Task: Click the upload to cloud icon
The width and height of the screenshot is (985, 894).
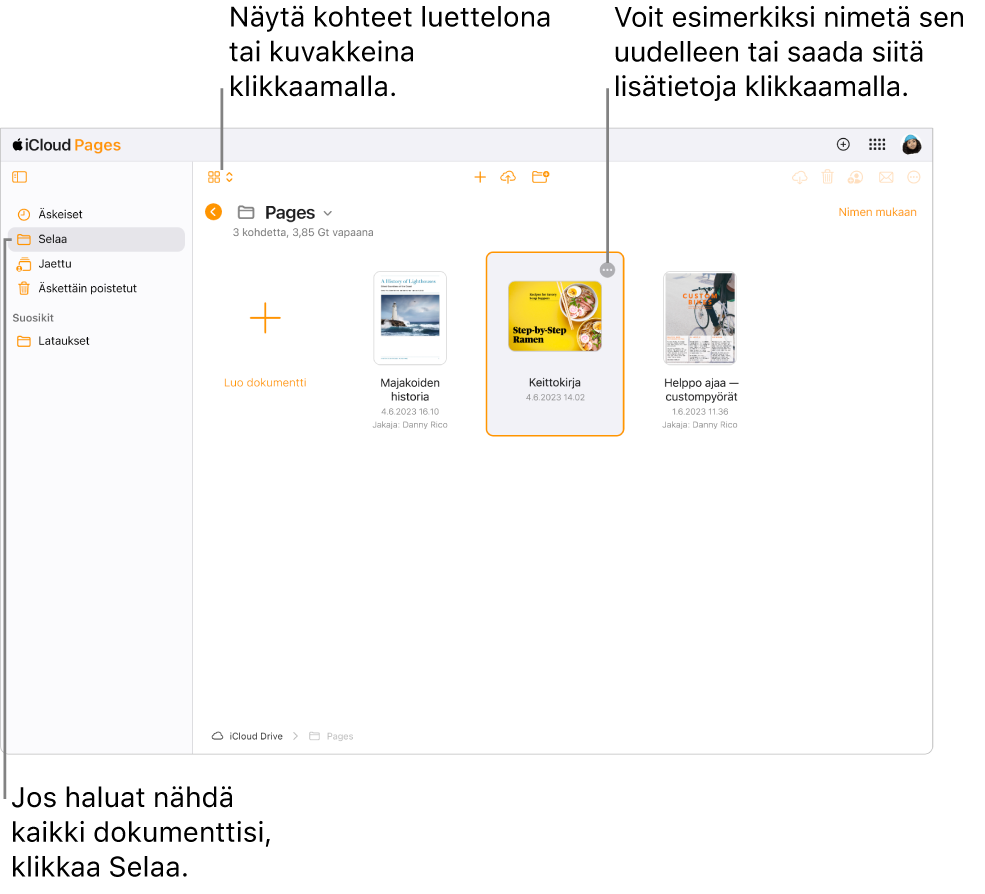Action: click(508, 177)
